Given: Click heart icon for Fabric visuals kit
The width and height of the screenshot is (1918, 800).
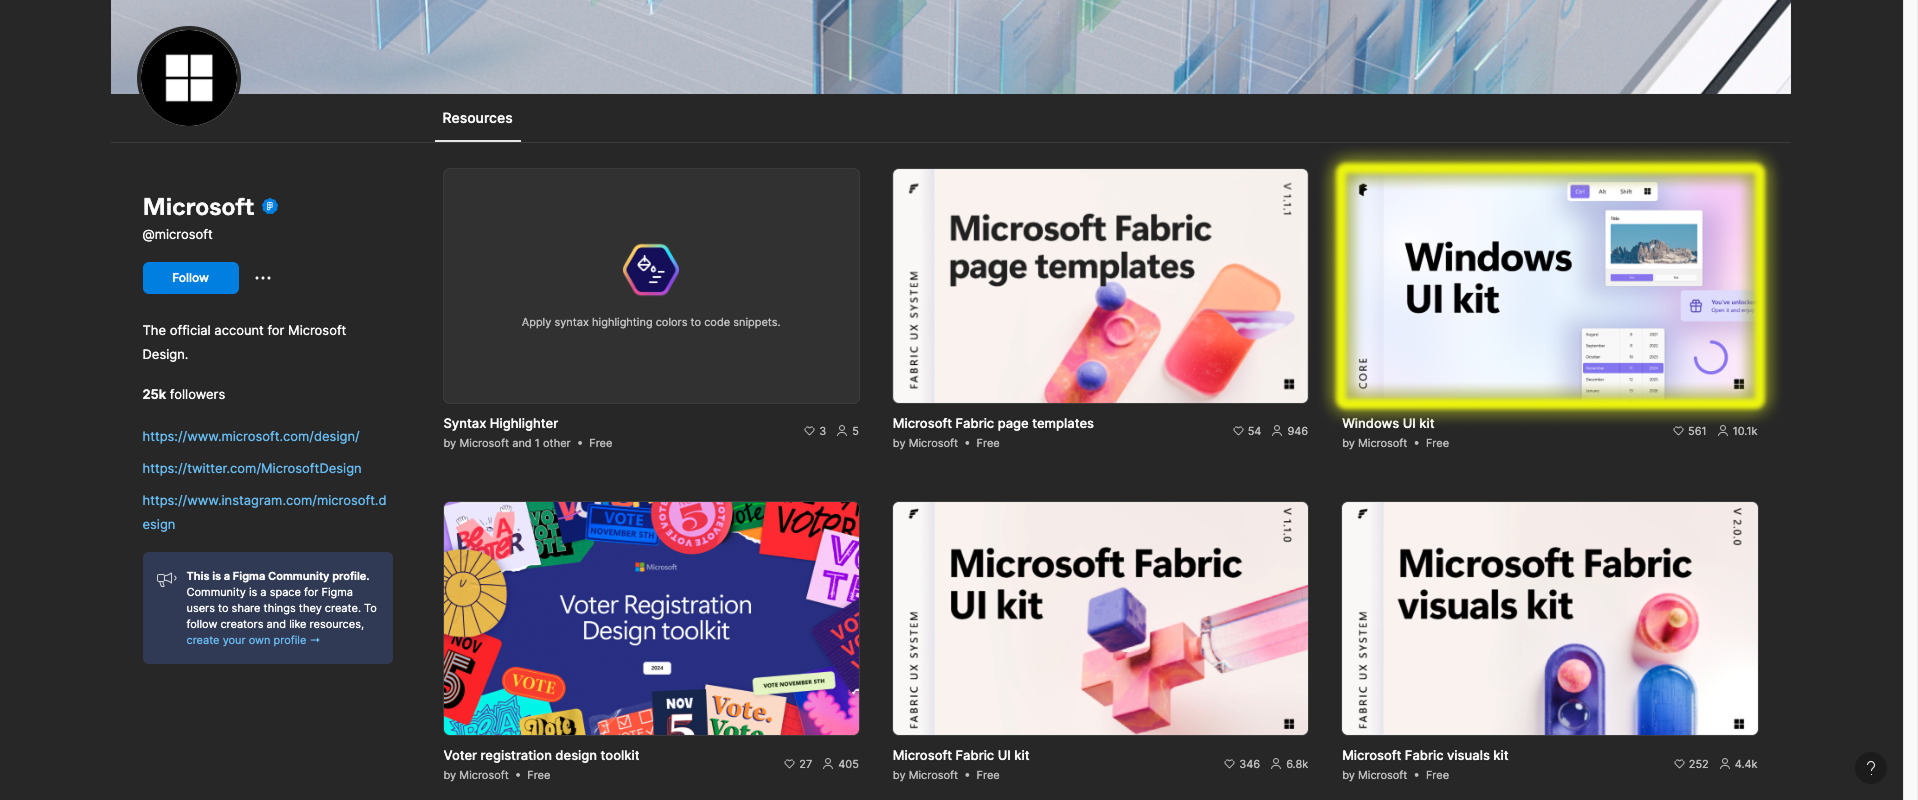Looking at the screenshot, I should [1679, 764].
